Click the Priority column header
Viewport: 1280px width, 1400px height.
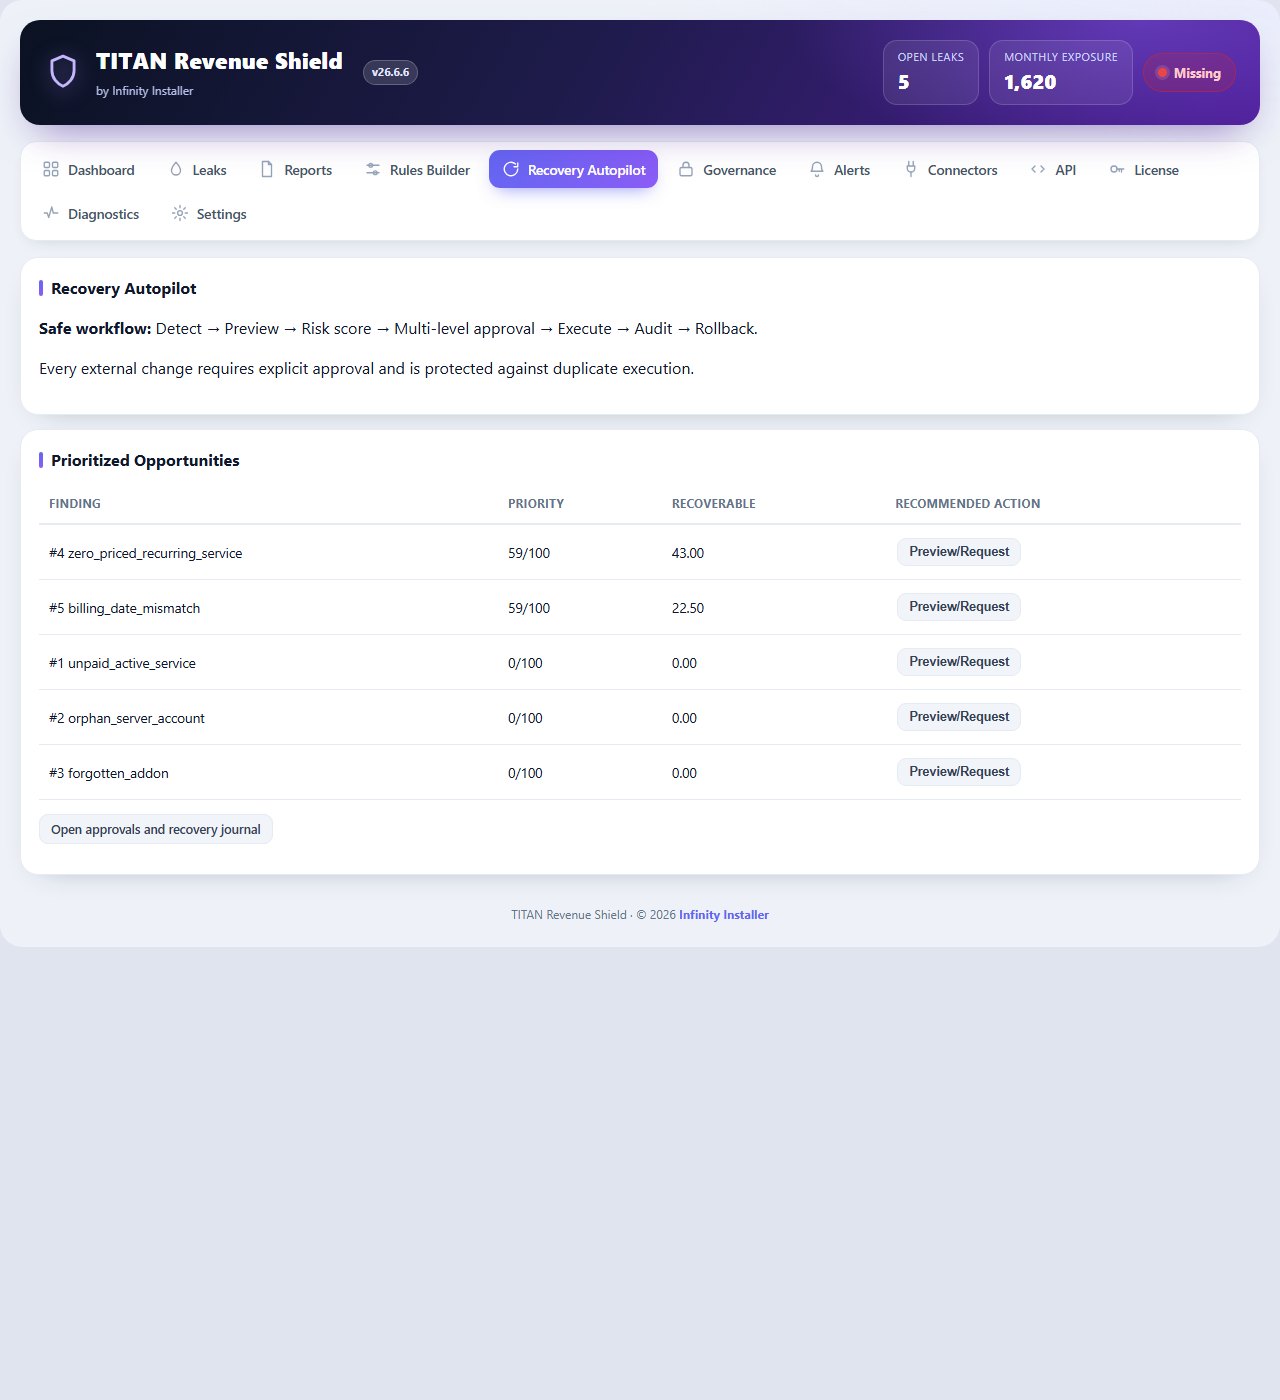(536, 504)
